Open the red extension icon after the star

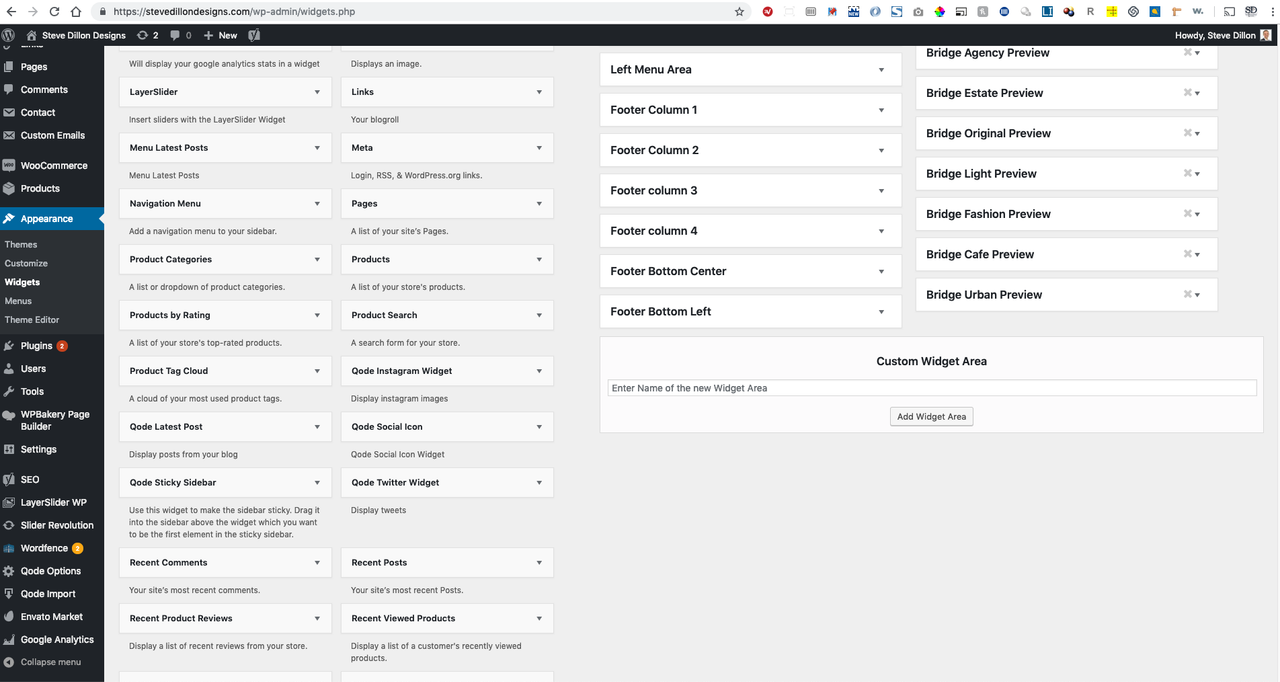click(x=768, y=12)
